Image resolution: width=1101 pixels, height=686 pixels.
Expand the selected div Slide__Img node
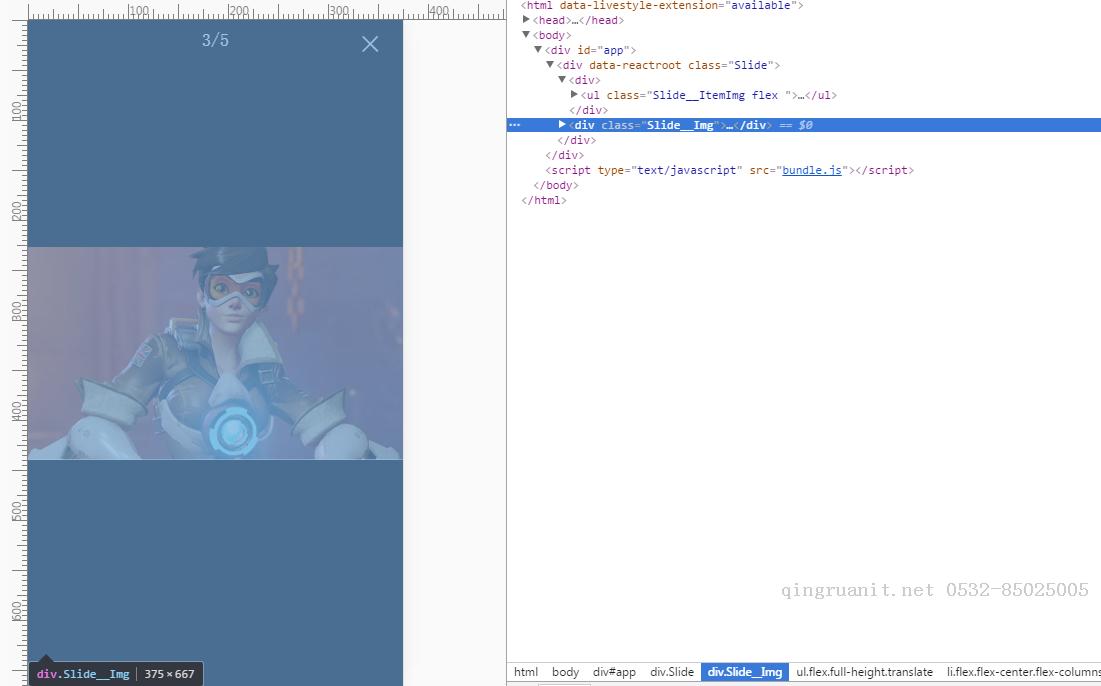562,124
